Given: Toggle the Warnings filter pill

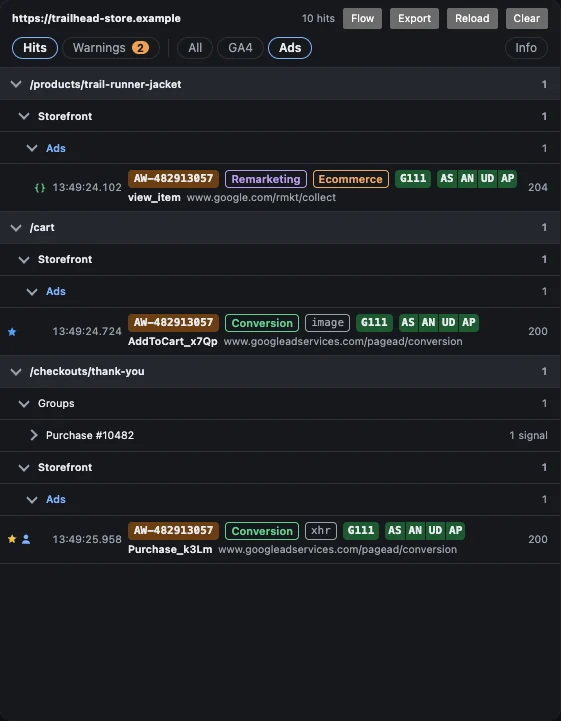Looking at the screenshot, I should pos(111,48).
